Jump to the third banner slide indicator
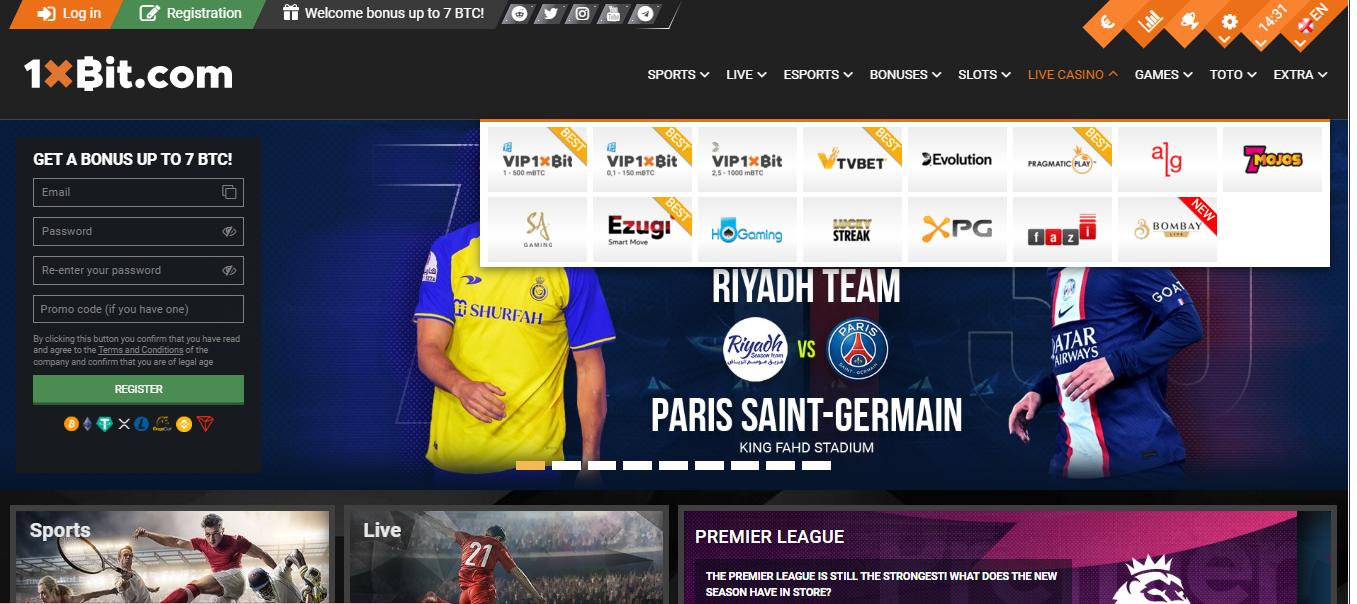Viewport: 1357px width, 604px height. 602,465
